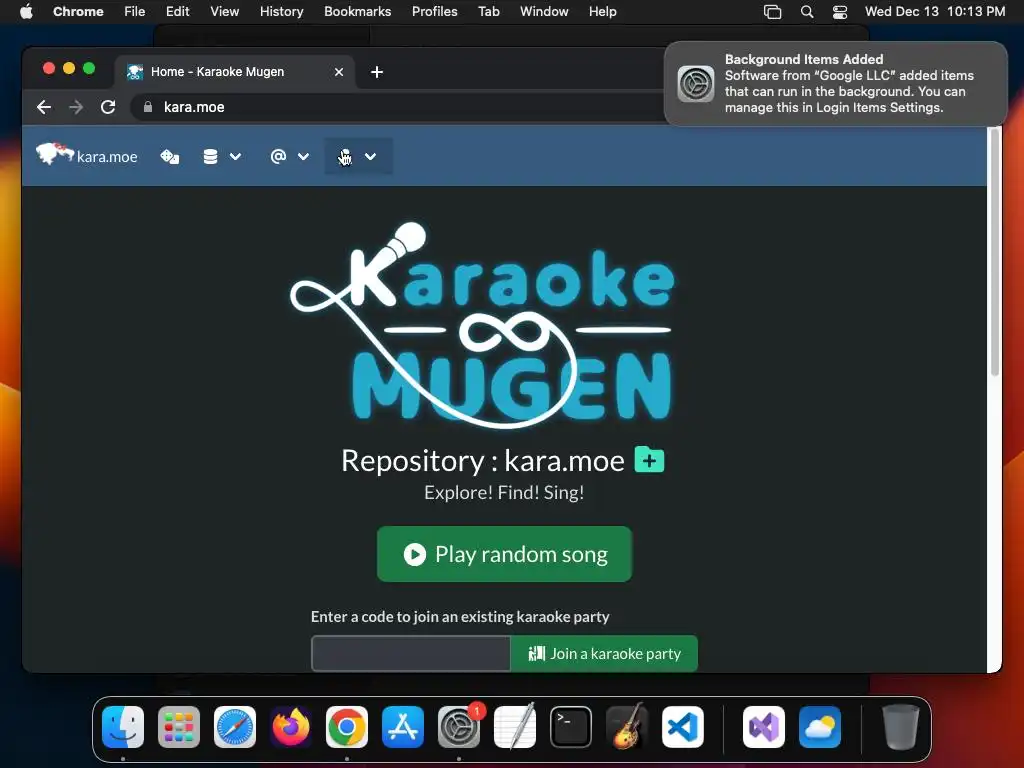1024x768 pixels.
Task: Open GarageBand from the Dock
Action: click(x=627, y=727)
